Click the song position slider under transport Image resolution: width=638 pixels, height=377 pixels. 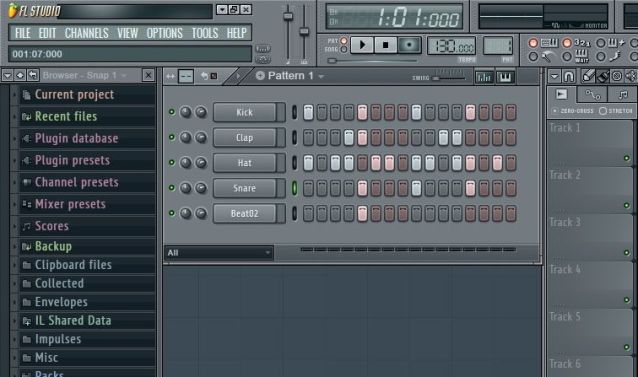[x=373, y=61]
